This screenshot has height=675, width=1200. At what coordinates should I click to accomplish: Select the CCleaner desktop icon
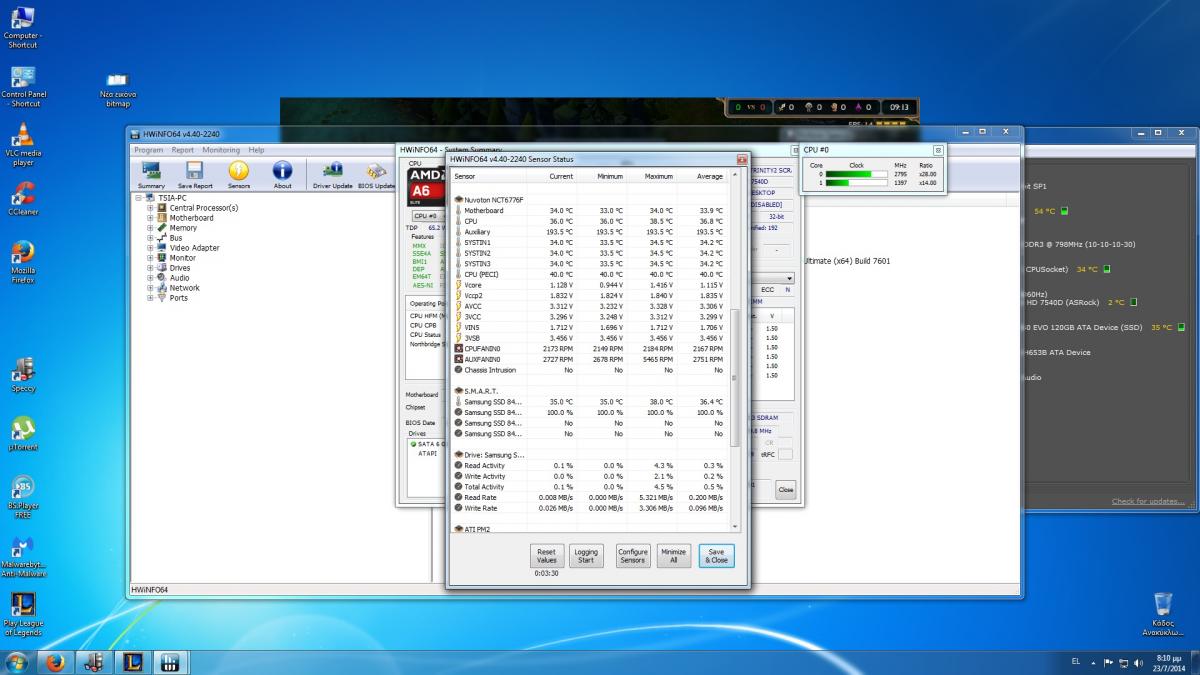pos(23,199)
